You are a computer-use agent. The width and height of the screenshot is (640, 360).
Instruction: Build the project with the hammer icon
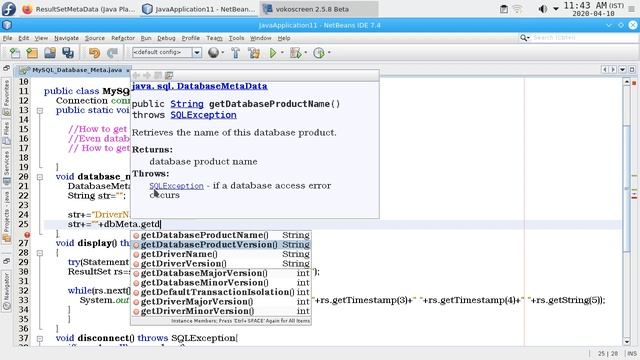tap(236, 53)
